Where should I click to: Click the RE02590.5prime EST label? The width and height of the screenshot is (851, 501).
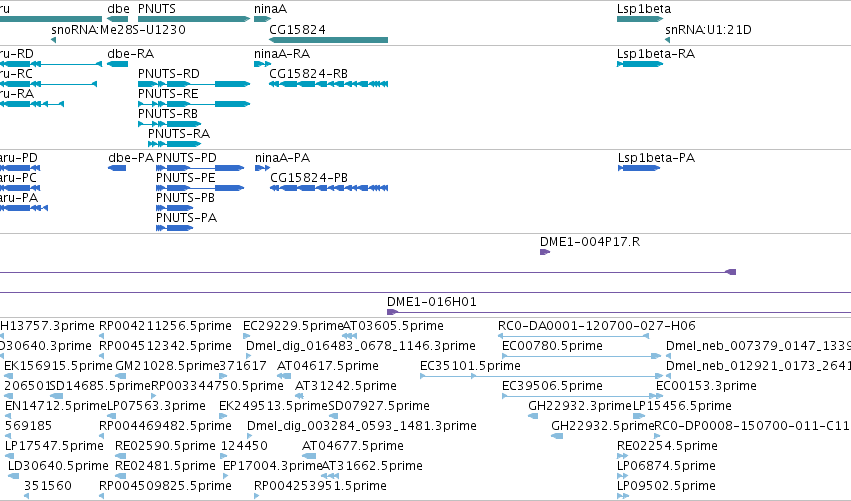click(166, 446)
